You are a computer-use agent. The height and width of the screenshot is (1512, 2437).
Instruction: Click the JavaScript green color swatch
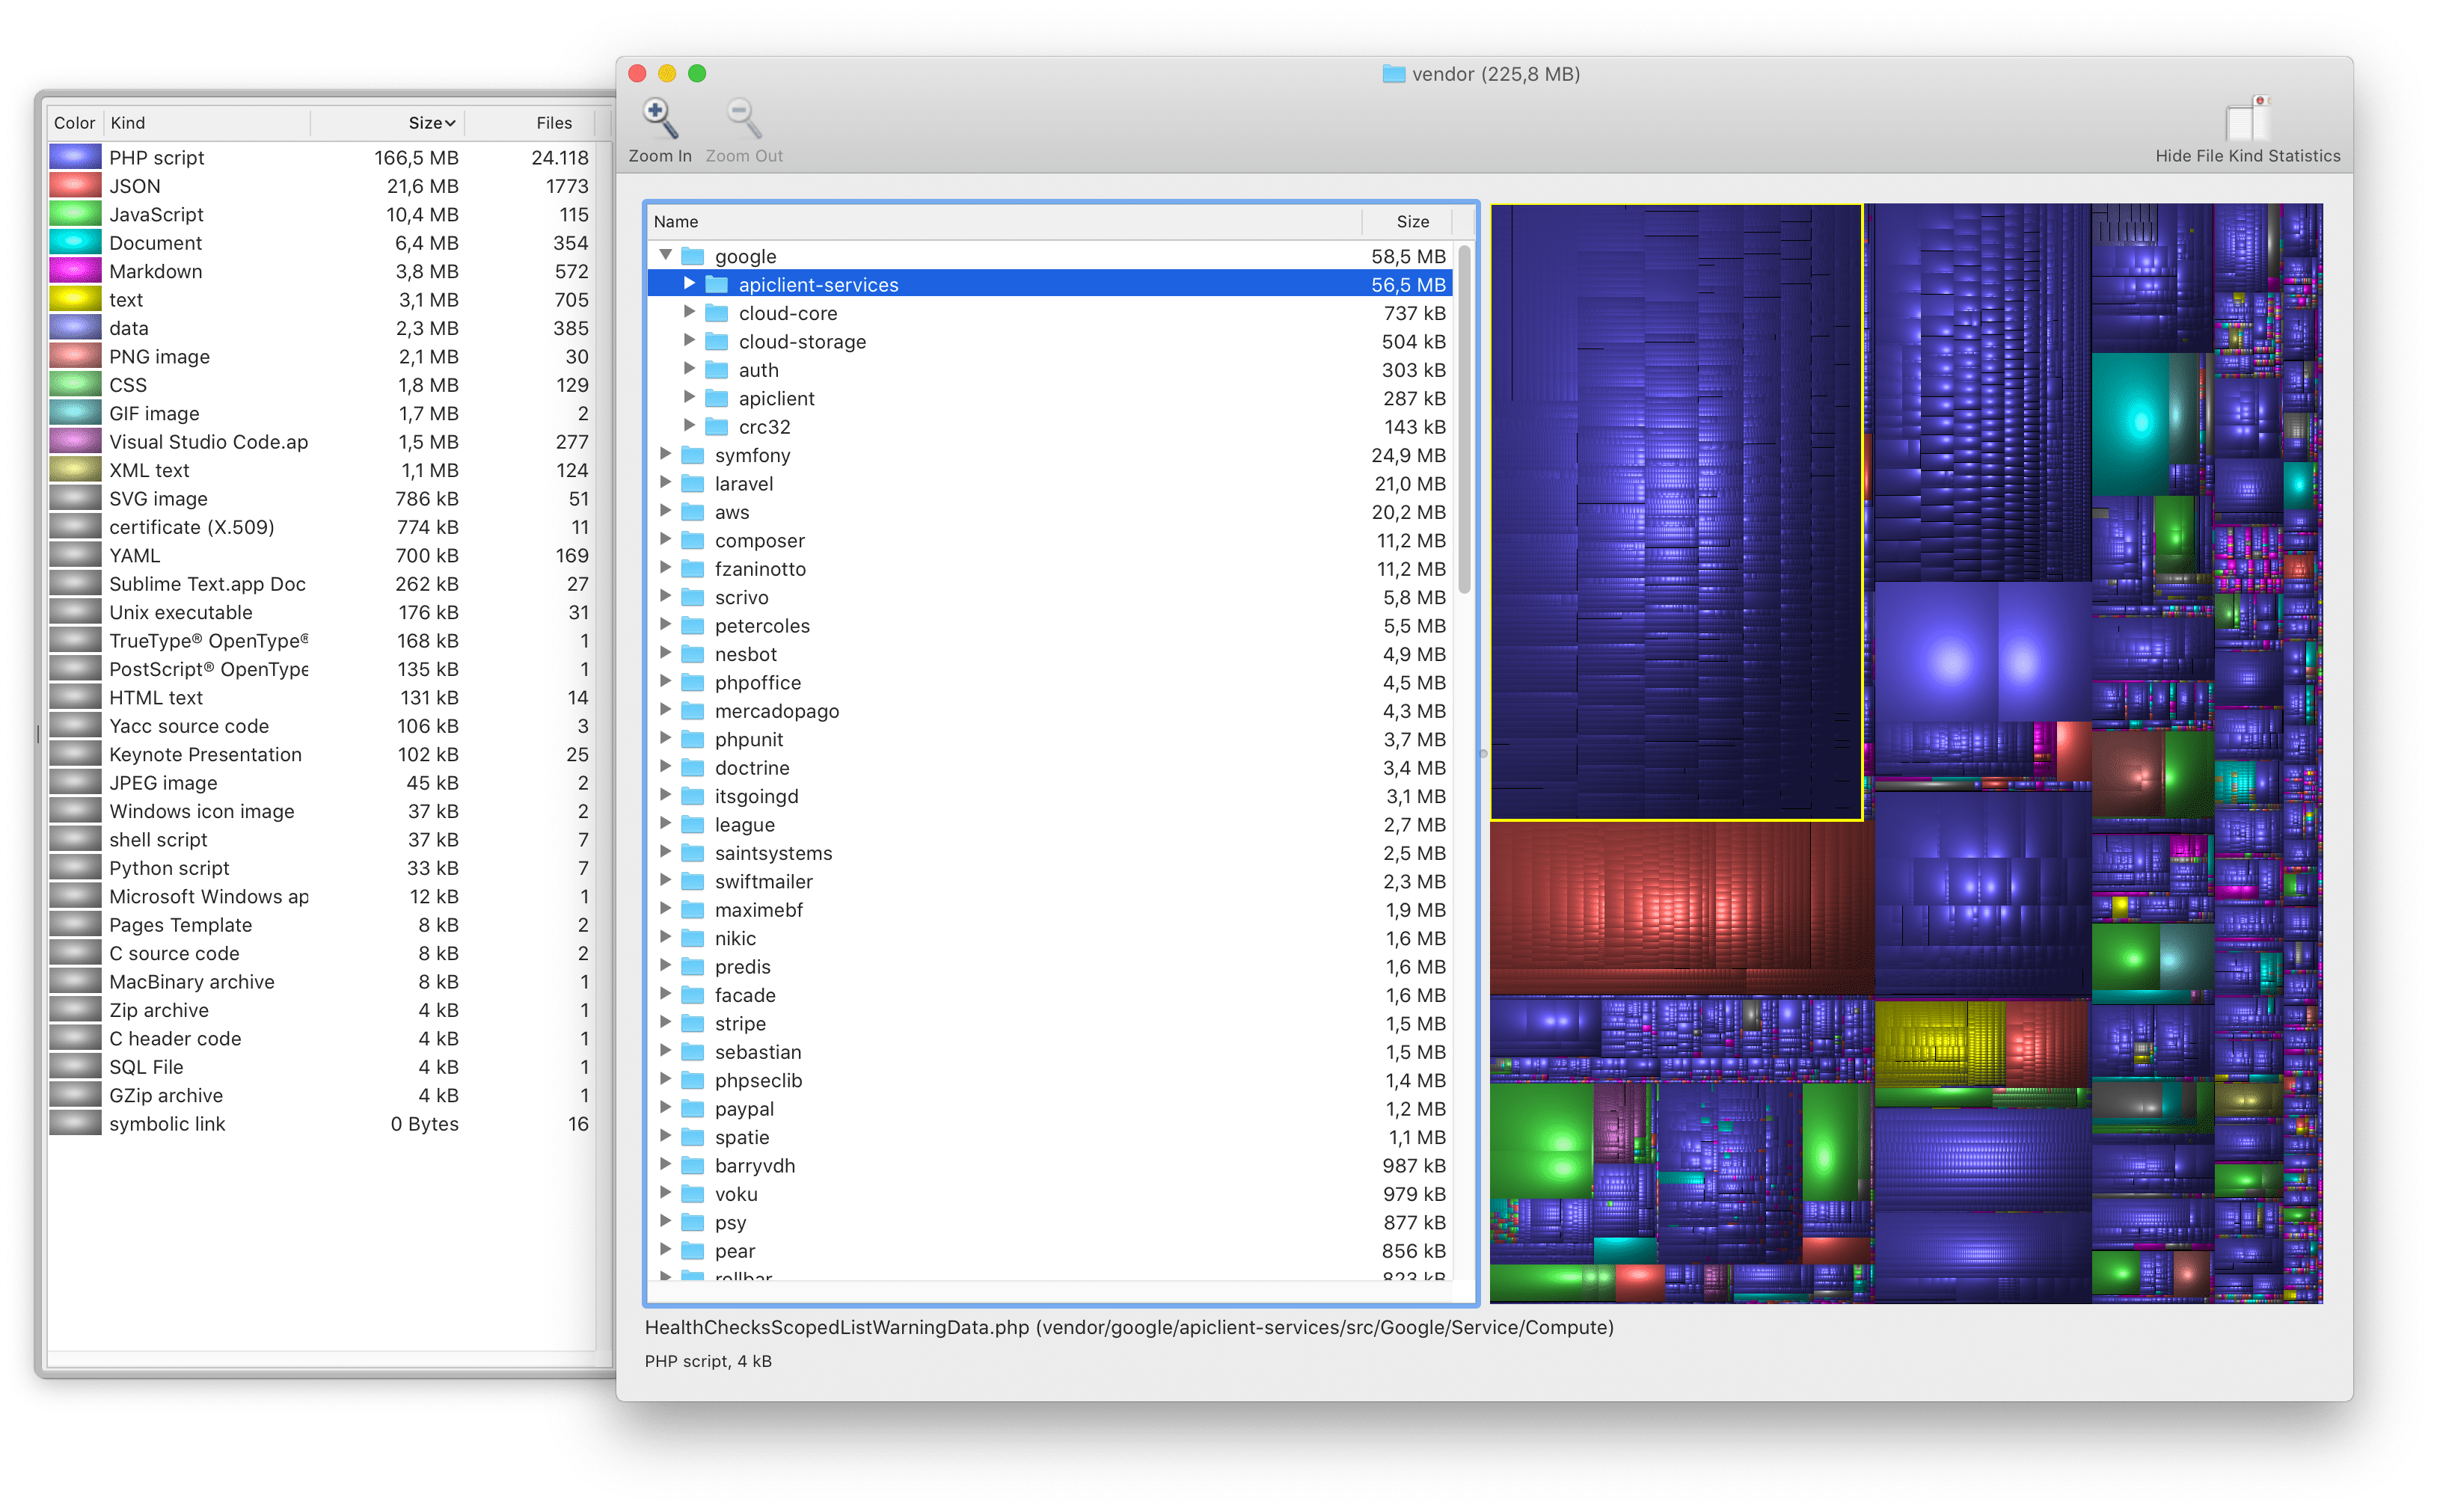[75, 214]
